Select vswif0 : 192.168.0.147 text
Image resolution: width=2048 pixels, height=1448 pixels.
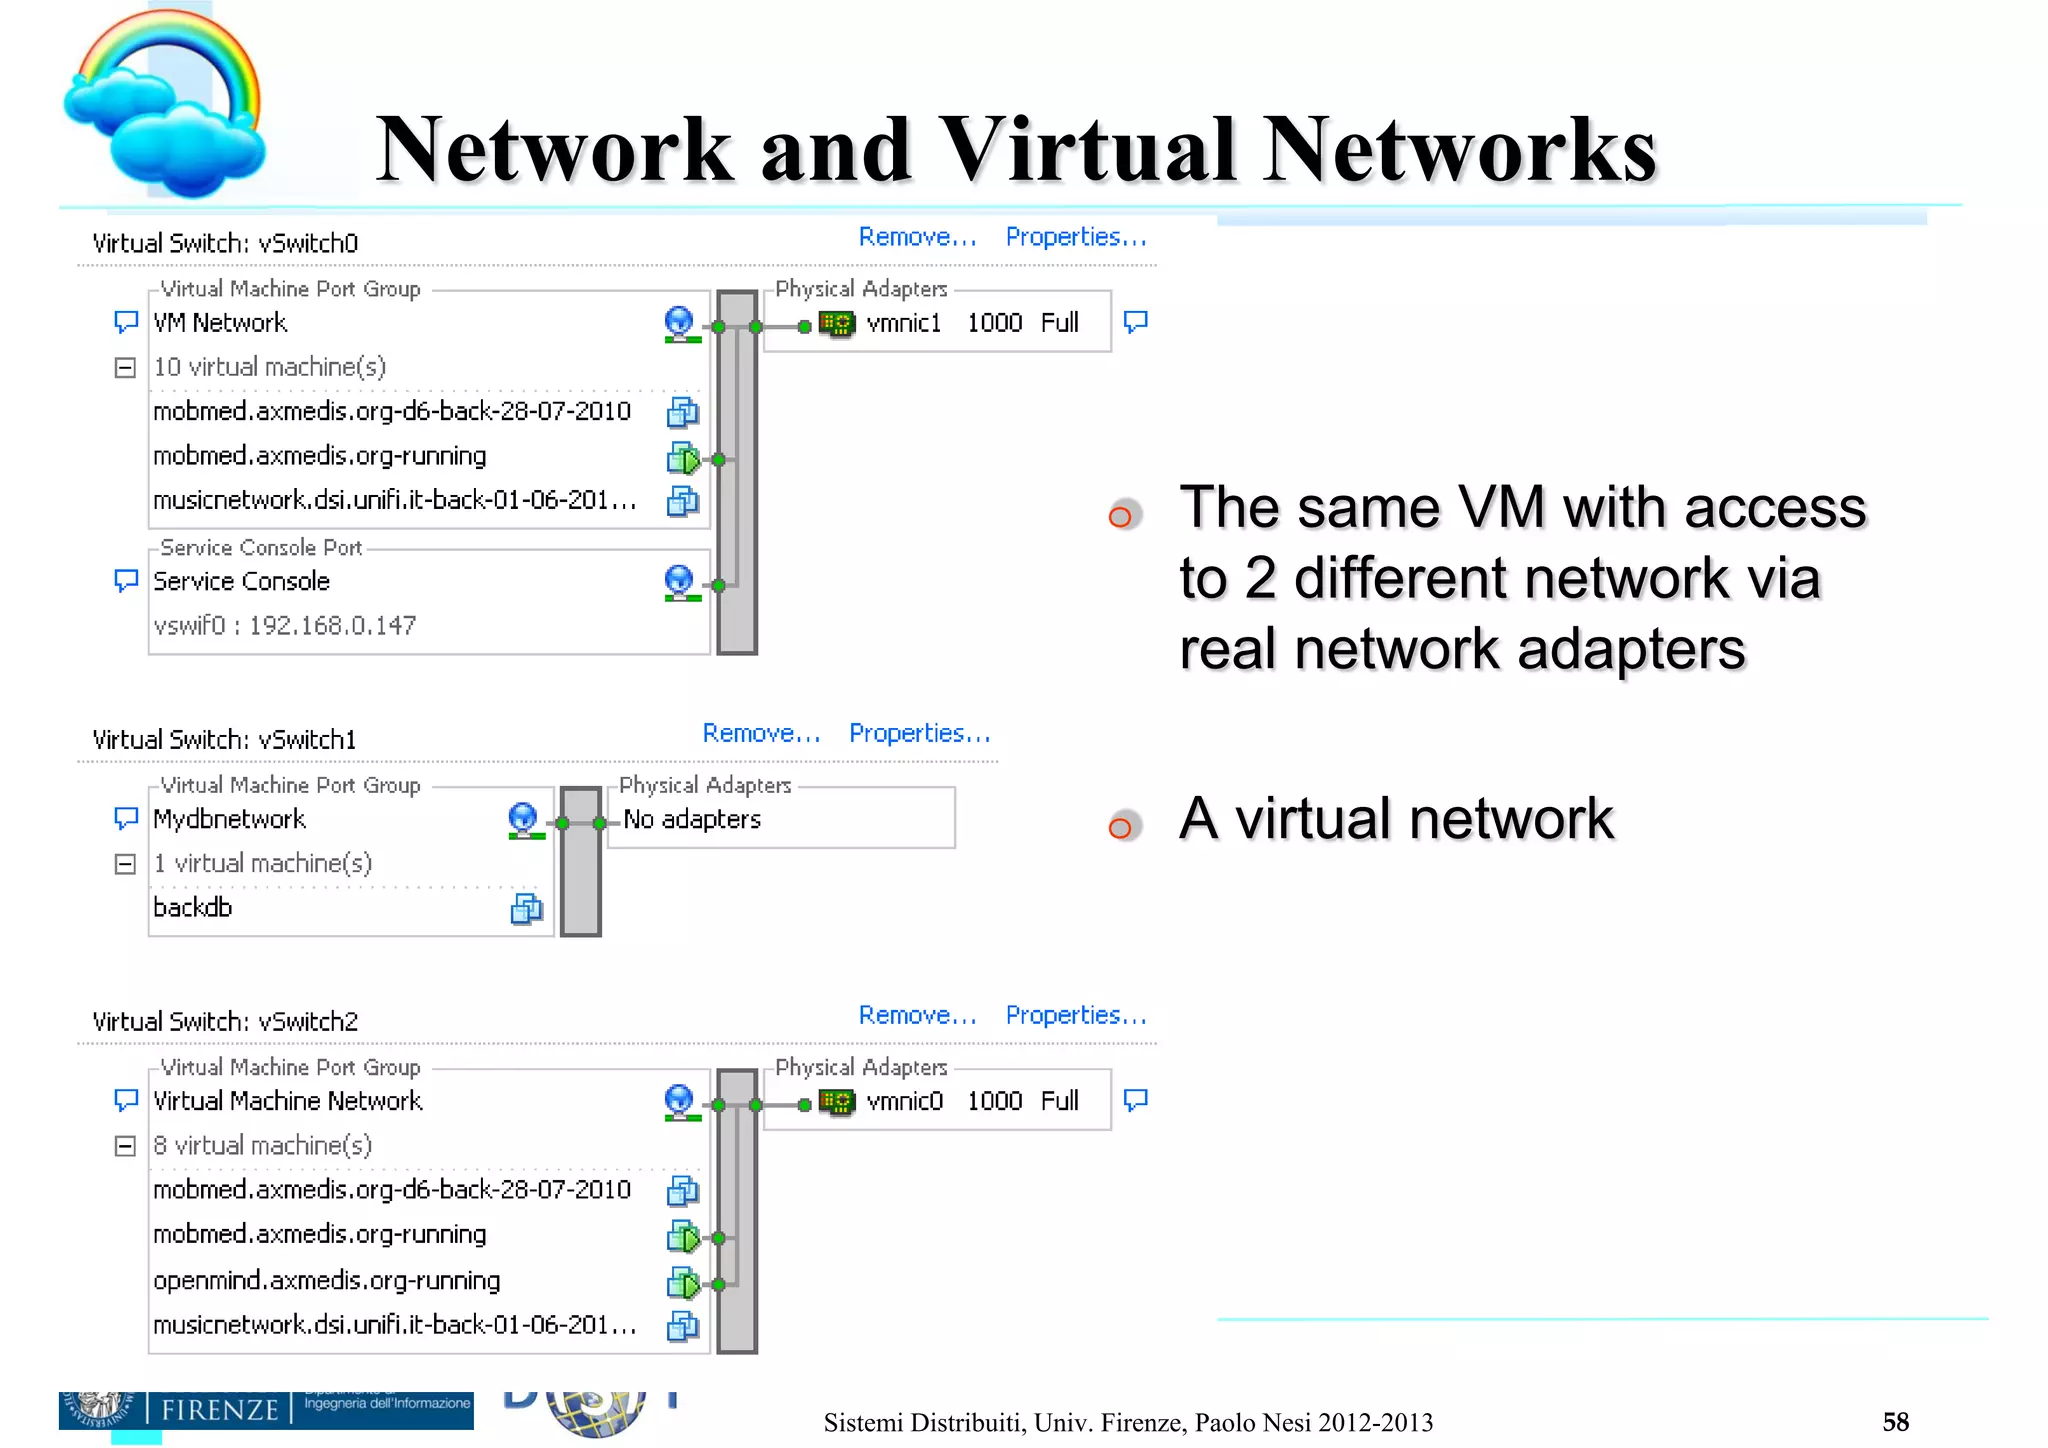click(284, 626)
